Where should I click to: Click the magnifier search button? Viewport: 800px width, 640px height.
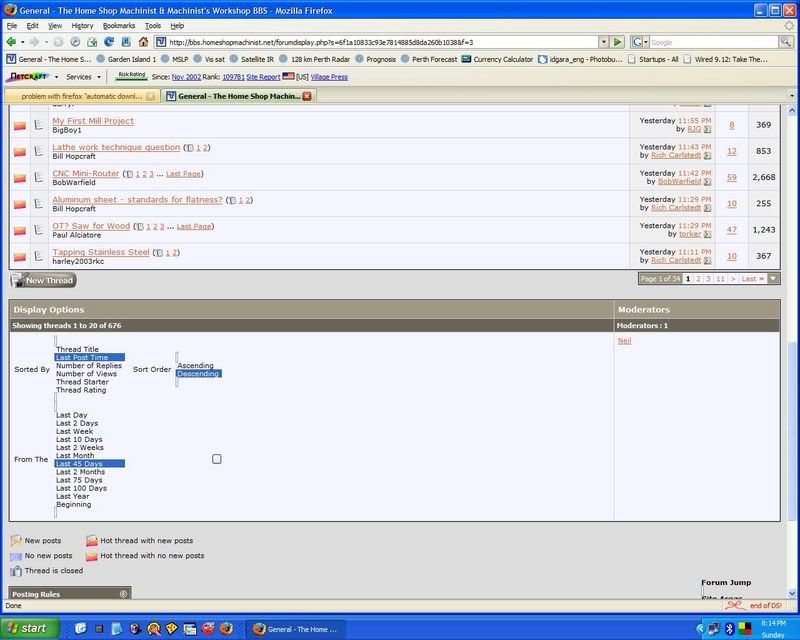(786, 42)
